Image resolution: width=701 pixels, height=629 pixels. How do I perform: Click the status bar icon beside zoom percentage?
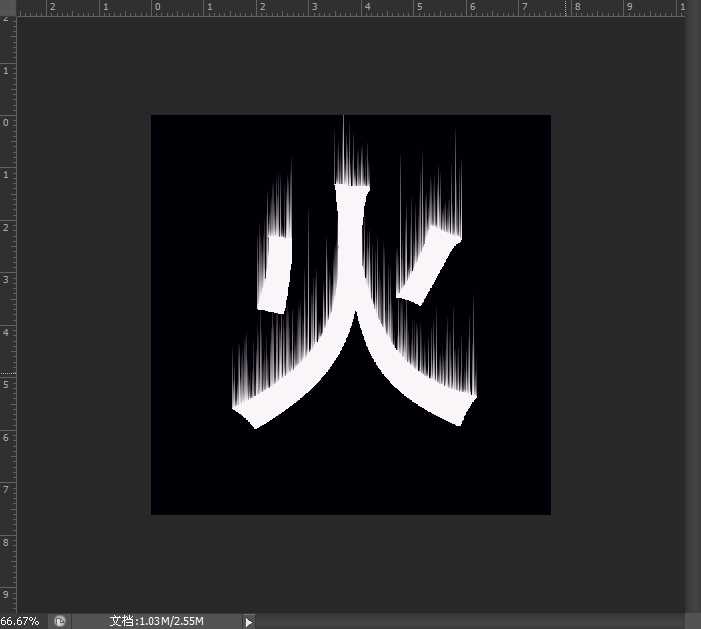[x=60, y=621]
